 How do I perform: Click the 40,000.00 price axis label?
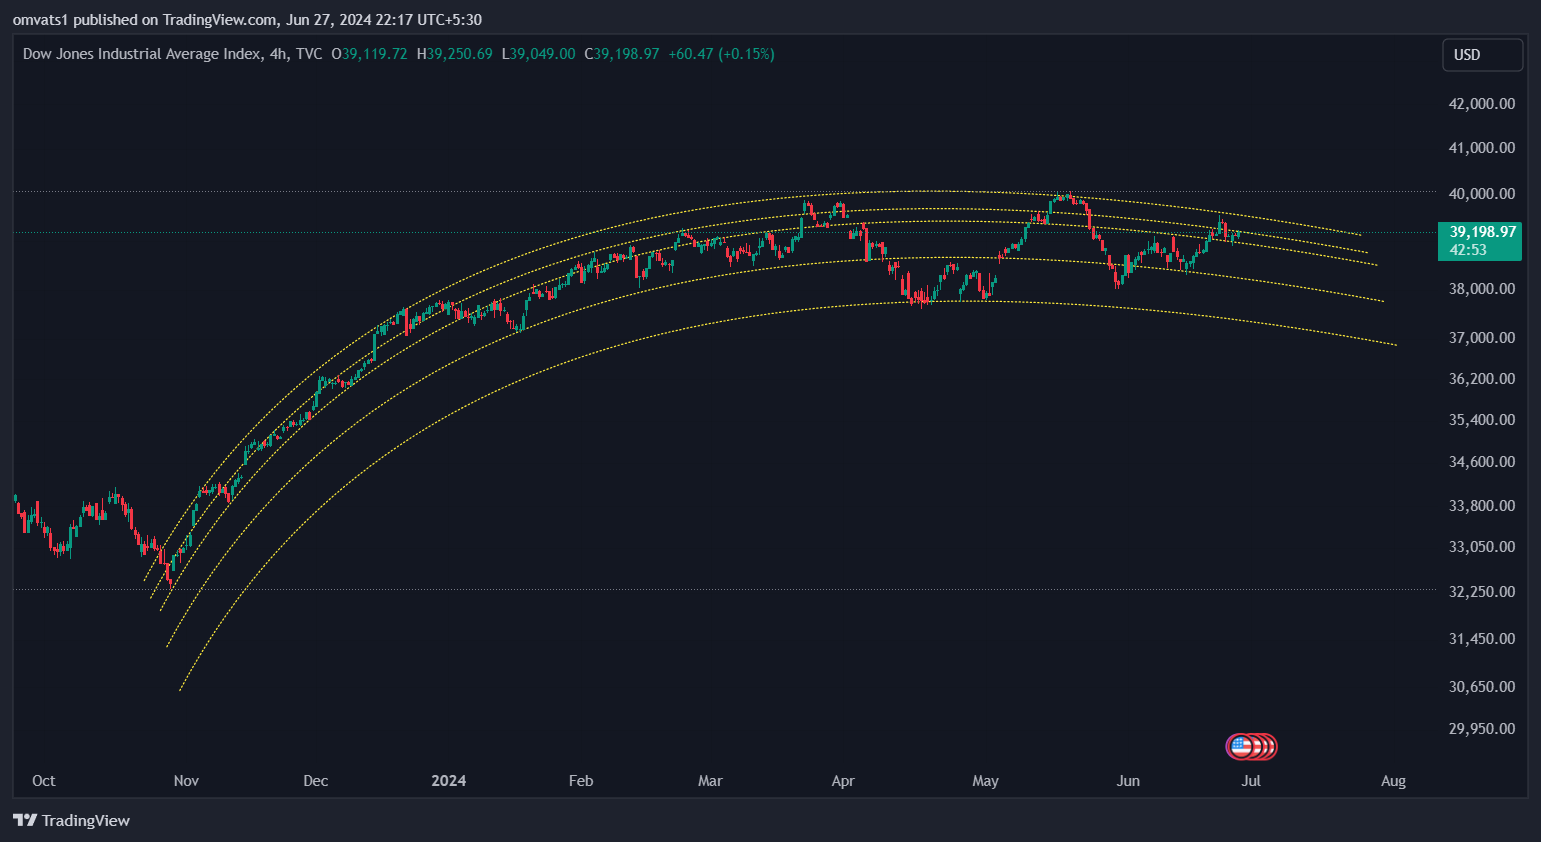point(1482,194)
